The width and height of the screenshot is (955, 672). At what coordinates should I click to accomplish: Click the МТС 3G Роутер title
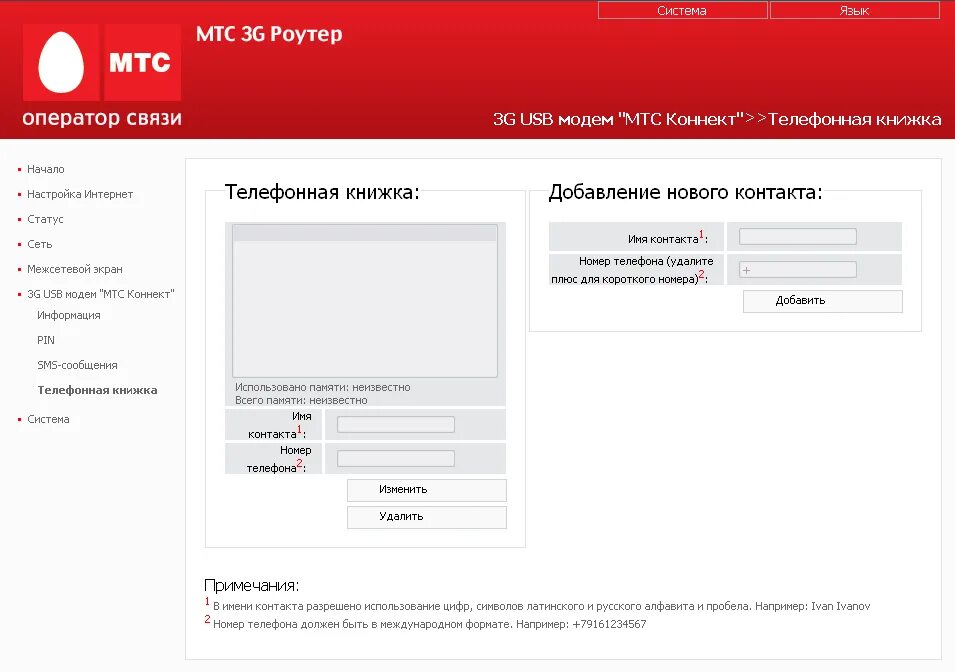tap(269, 35)
